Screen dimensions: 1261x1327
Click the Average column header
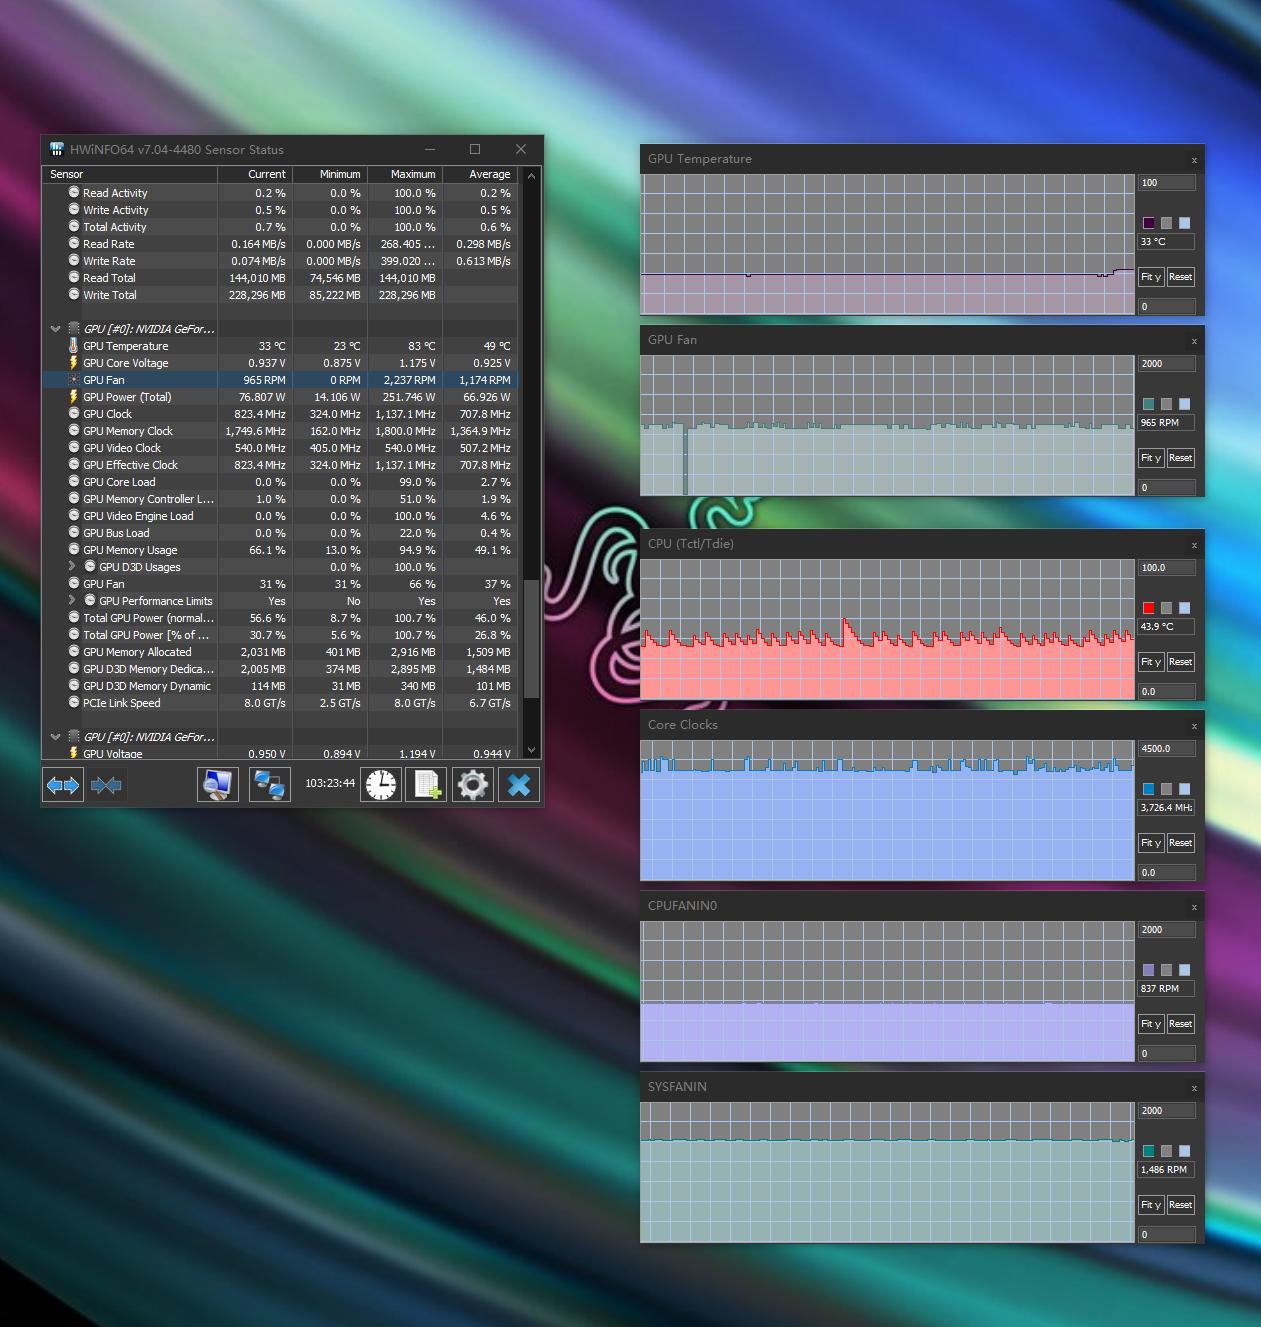(480, 174)
